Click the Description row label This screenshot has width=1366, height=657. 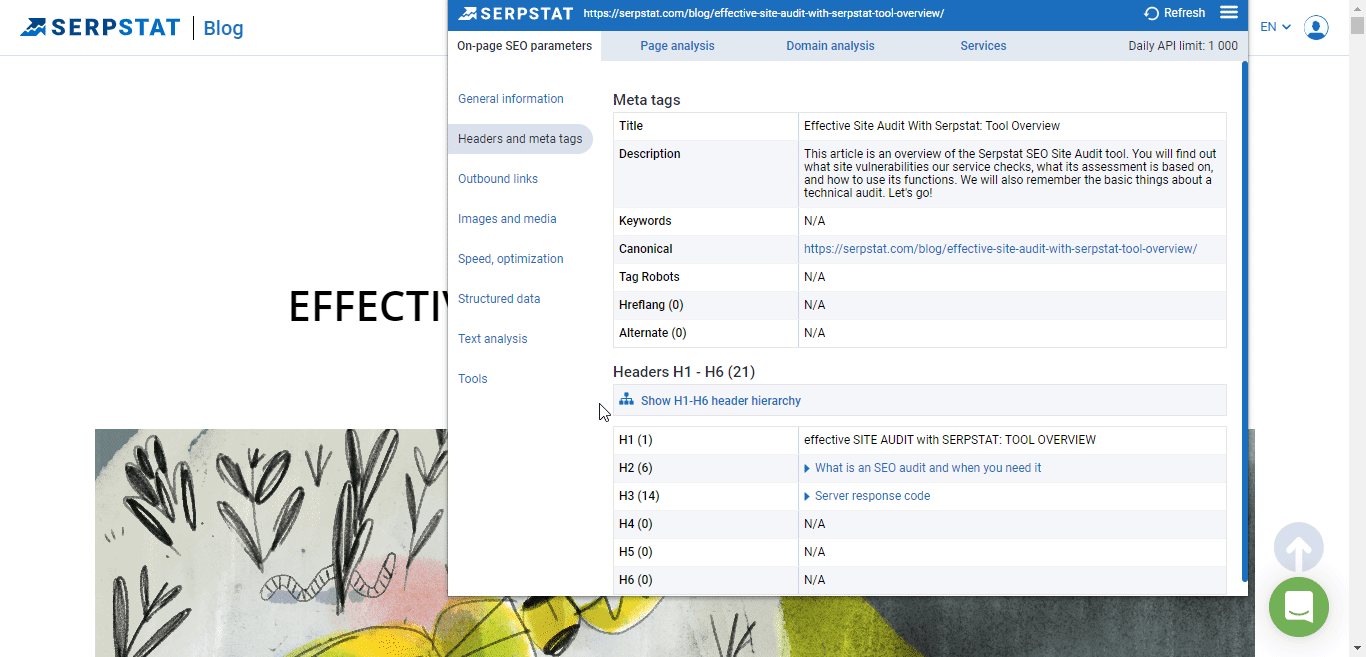[x=649, y=154]
